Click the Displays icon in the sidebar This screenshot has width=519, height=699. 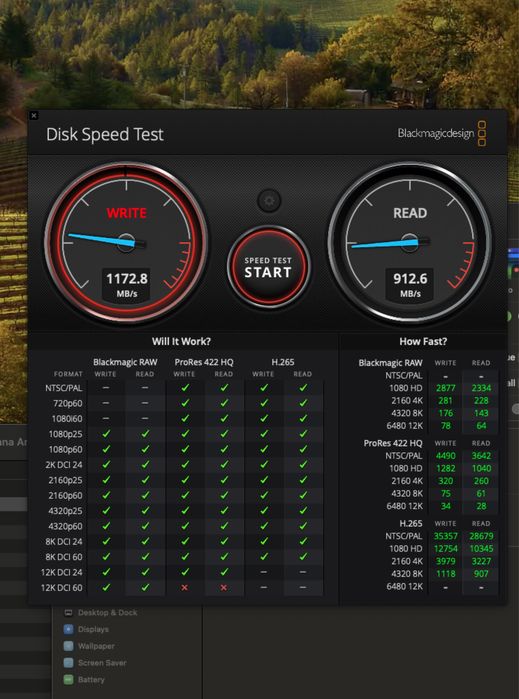click(x=68, y=629)
